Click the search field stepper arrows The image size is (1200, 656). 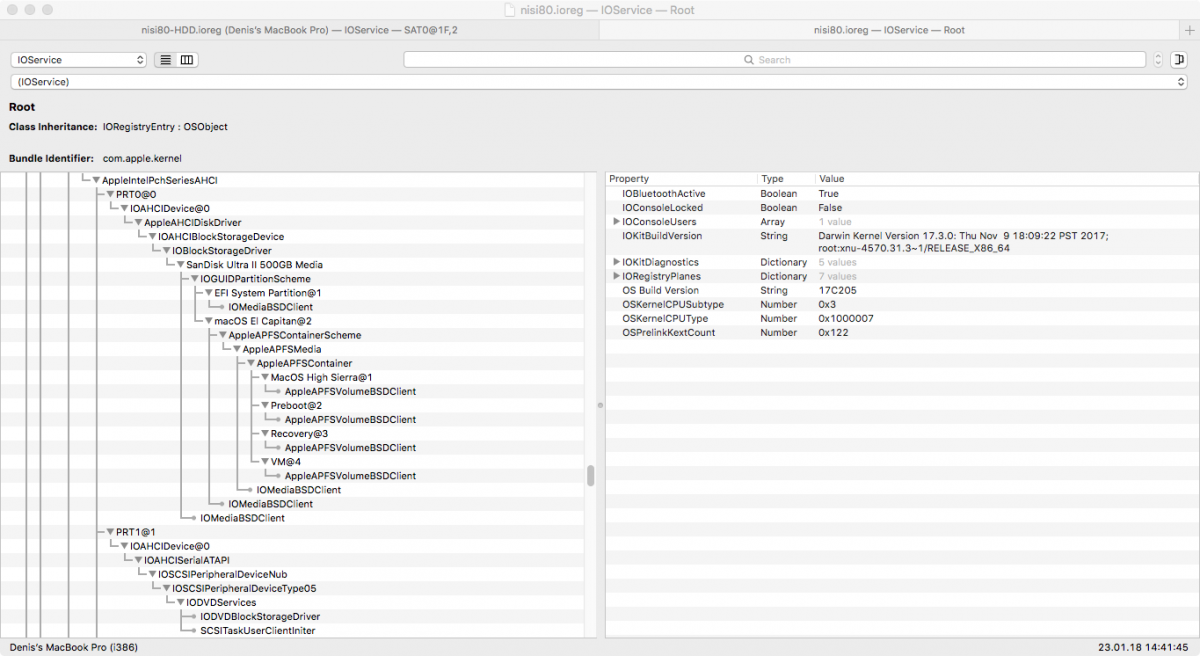tap(1158, 60)
